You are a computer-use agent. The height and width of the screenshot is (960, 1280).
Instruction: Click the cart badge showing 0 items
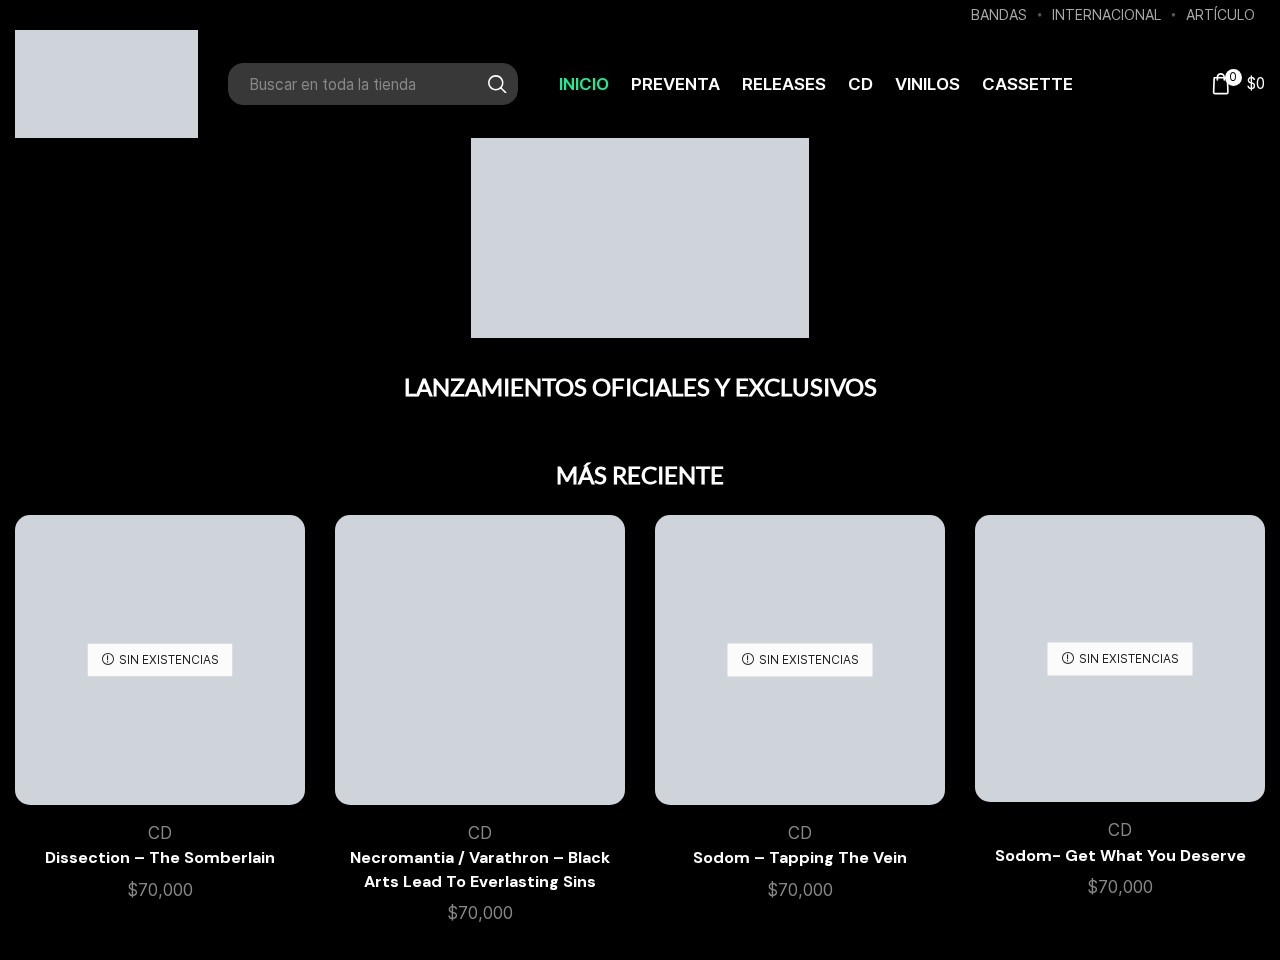[x=1233, y=77]
